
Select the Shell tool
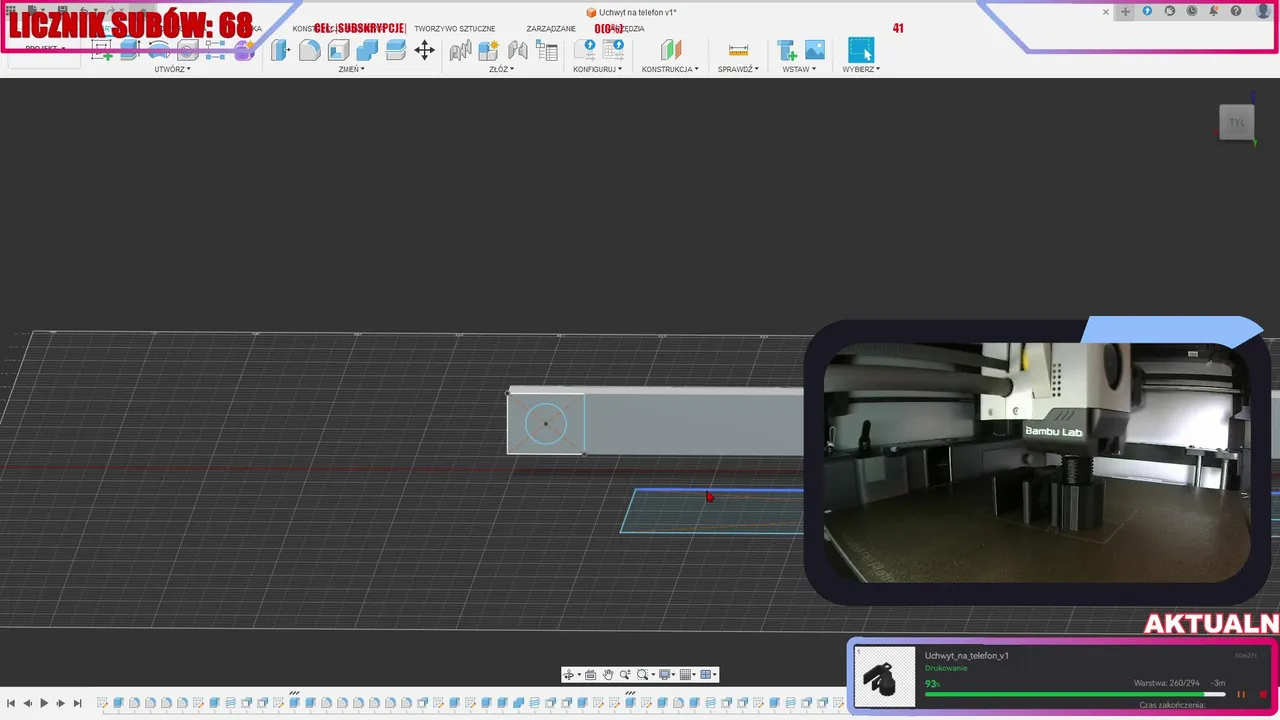tap(339, 50)
